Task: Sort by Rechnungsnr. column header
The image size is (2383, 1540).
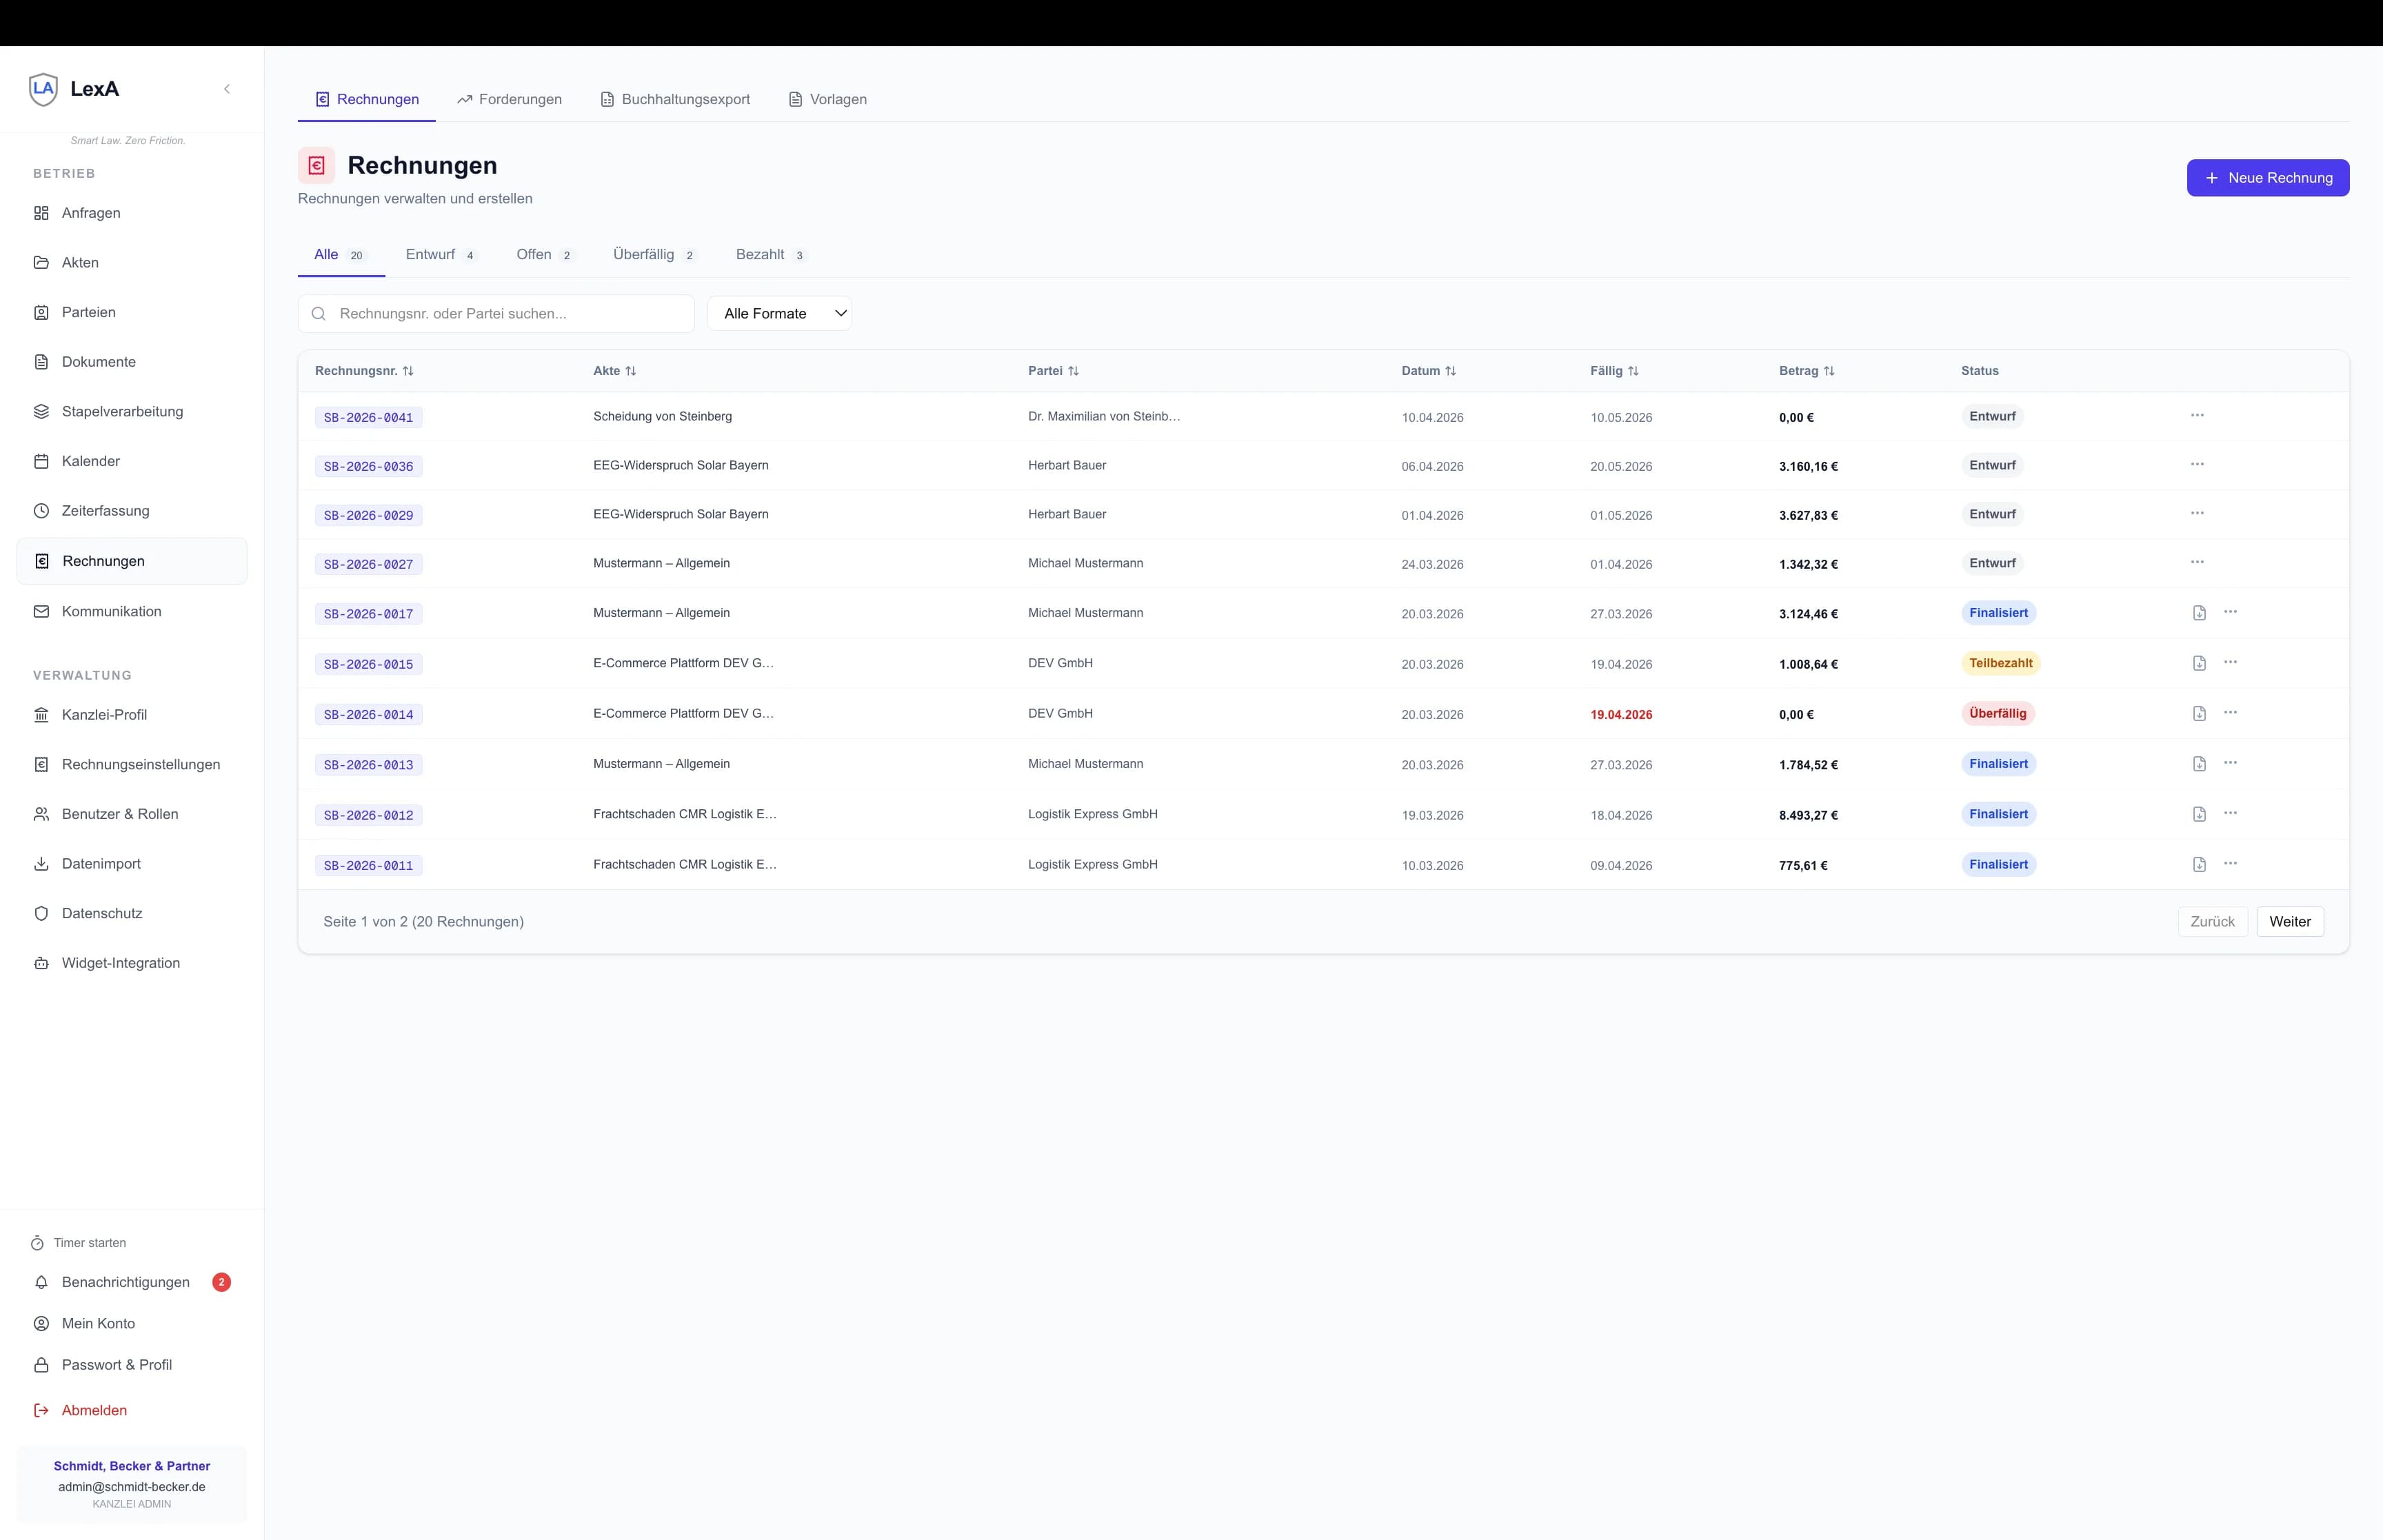Action: coord(364,371)
